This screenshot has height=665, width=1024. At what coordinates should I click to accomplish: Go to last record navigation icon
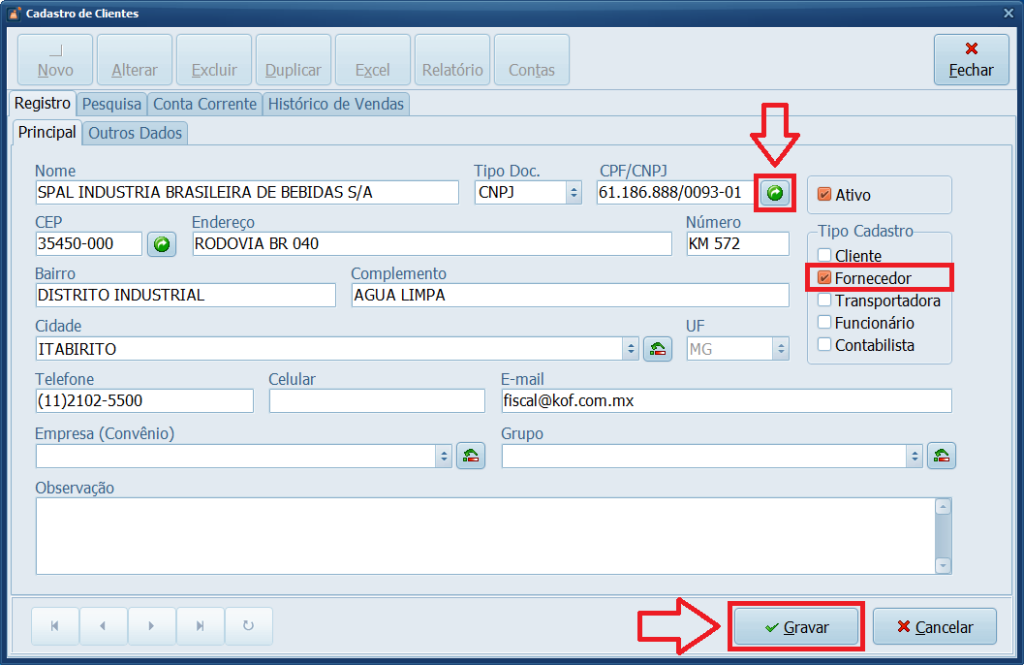[200, 626]
